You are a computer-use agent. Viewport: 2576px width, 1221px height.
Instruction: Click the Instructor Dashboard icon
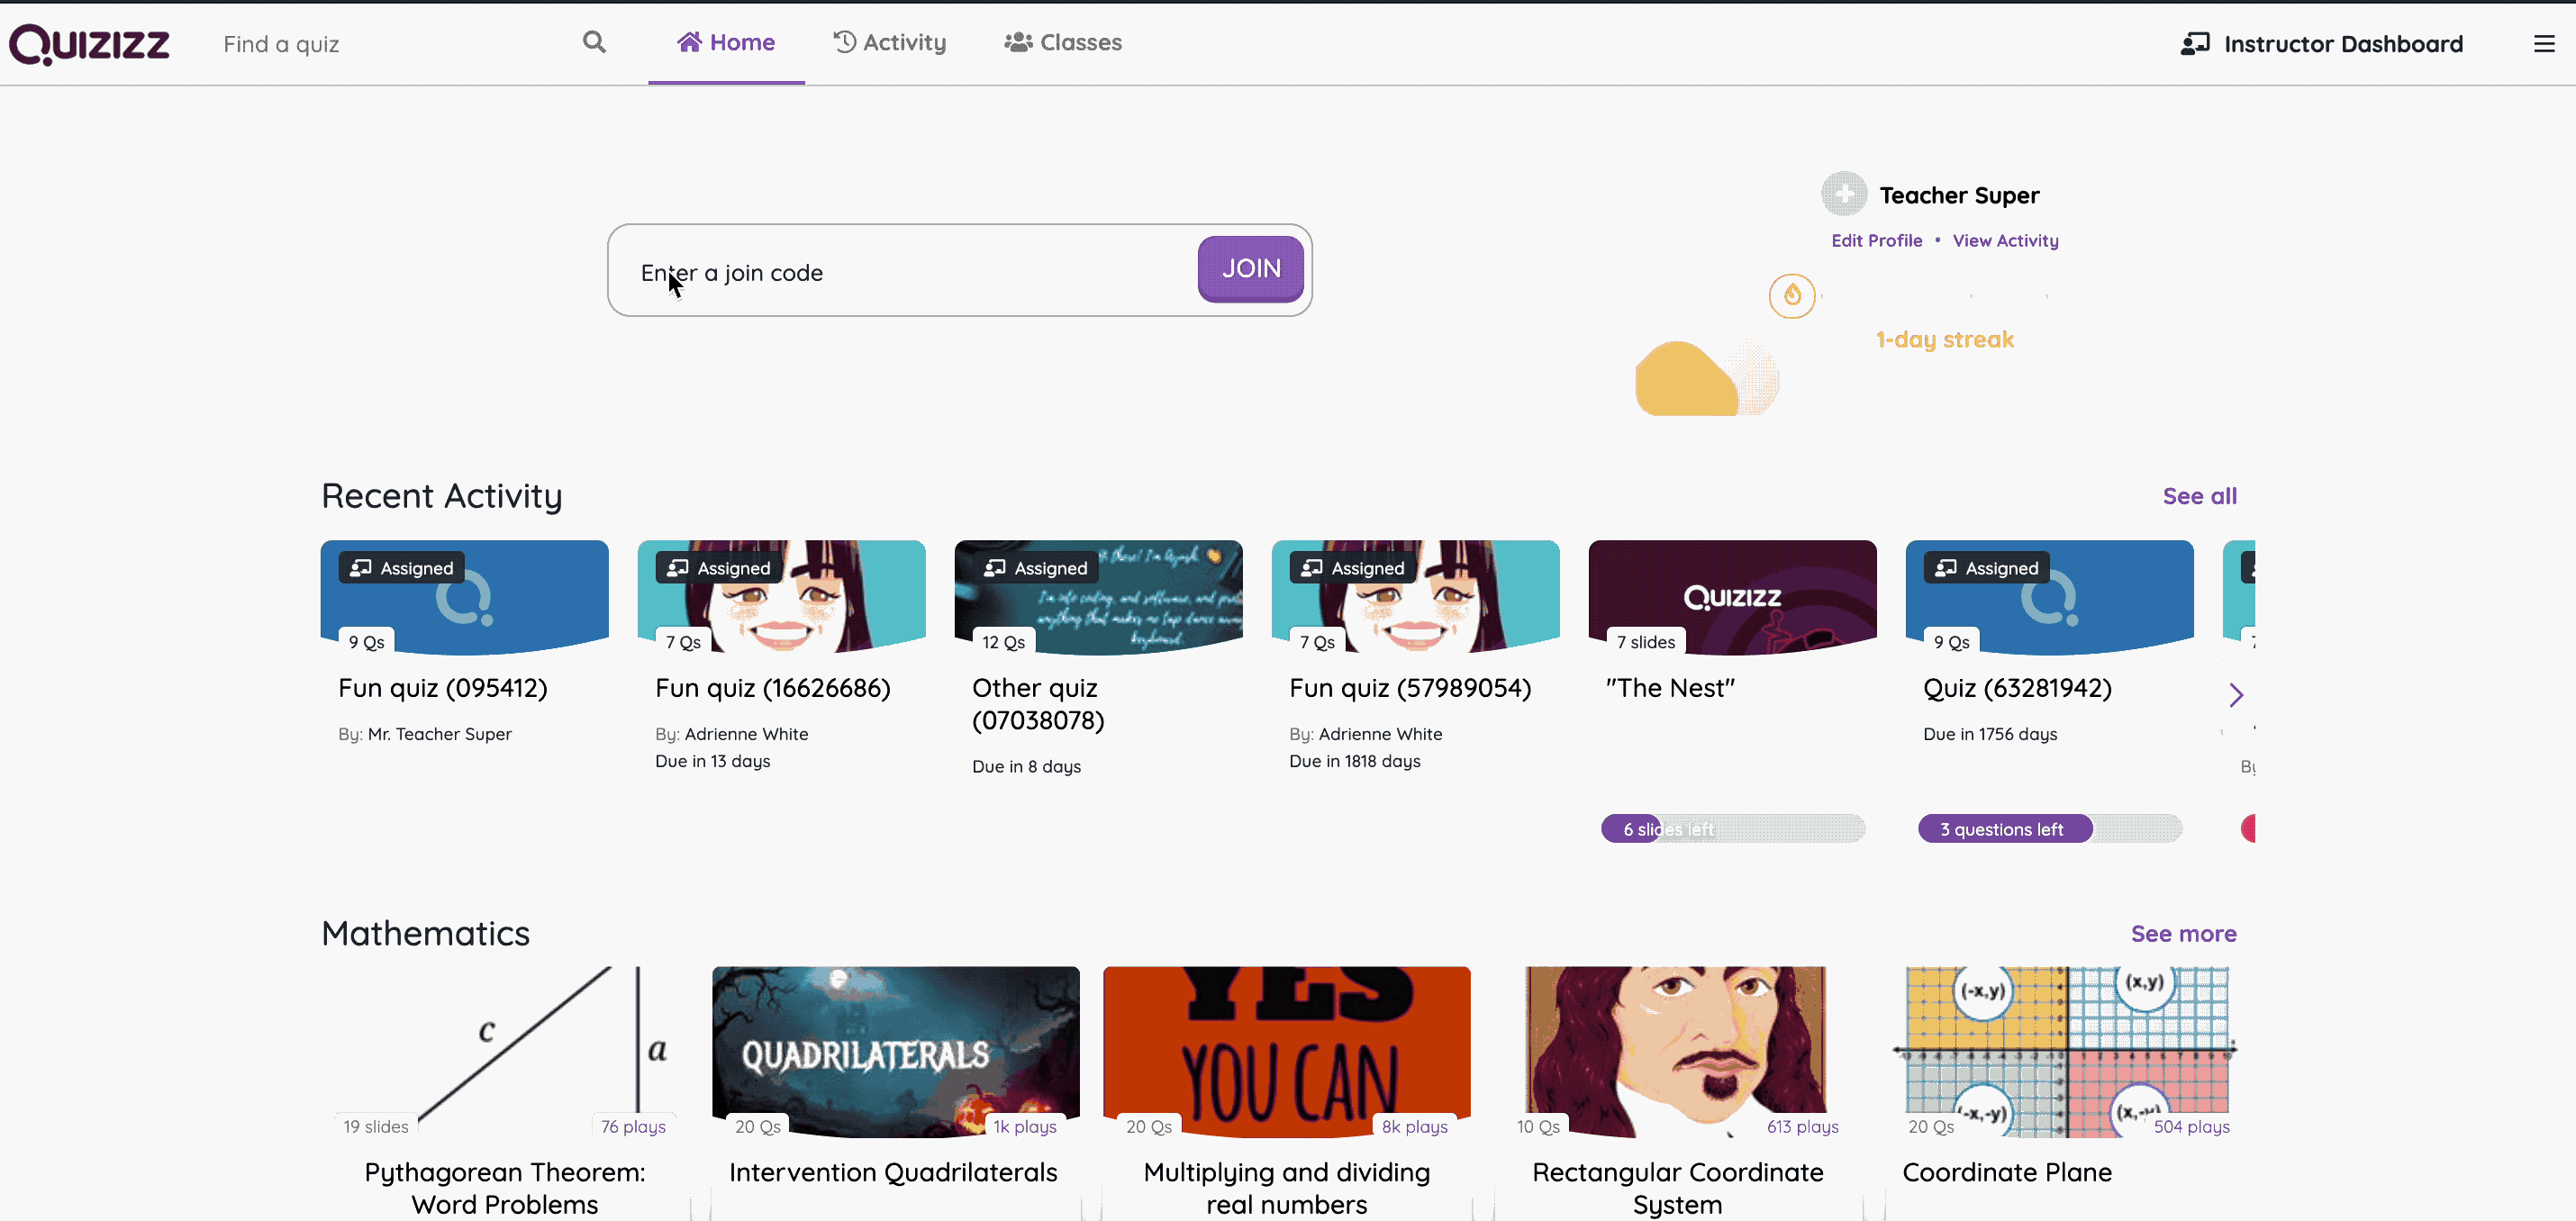(x=2193, y=44)
